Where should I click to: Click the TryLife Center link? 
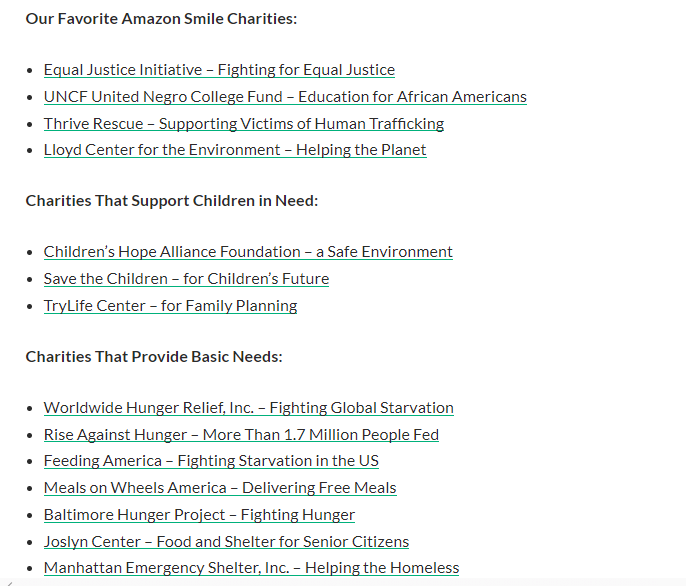170,306
